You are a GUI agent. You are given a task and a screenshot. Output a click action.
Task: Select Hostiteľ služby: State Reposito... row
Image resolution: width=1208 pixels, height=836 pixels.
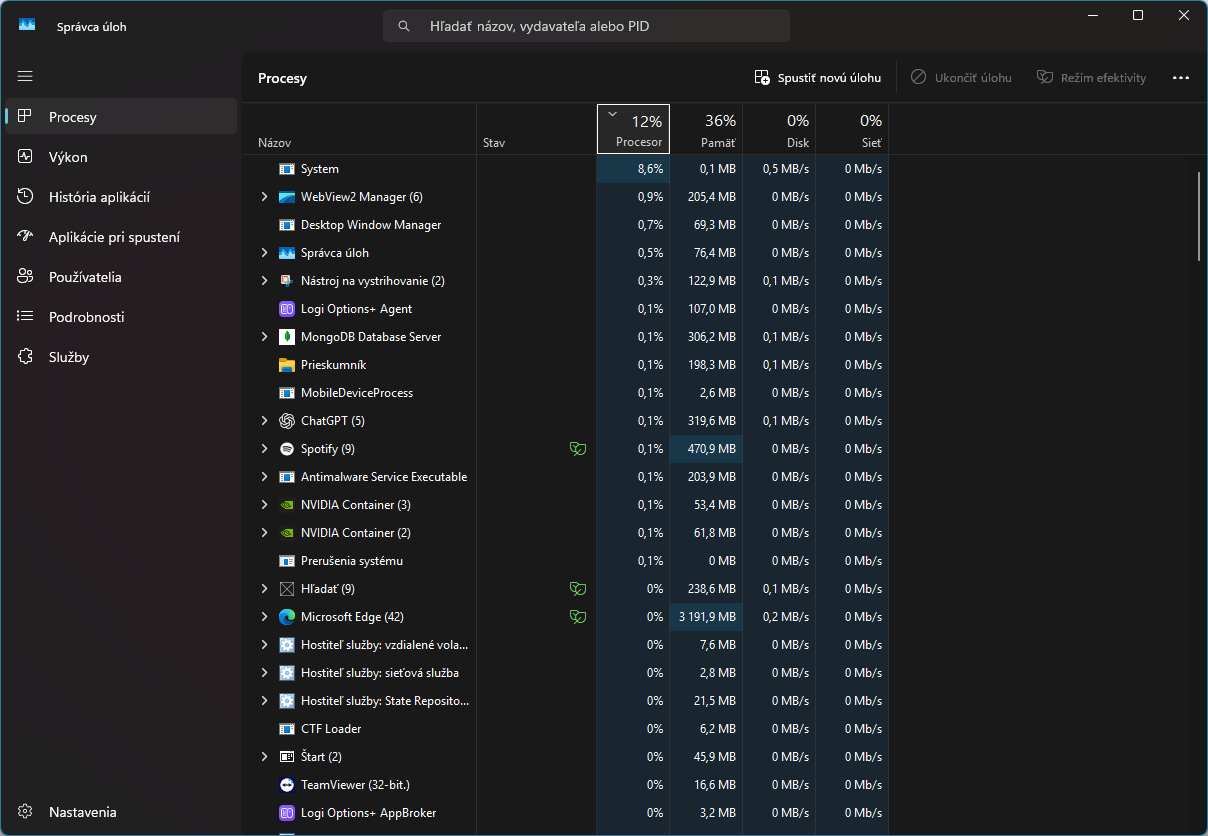[x=565, y=701]
